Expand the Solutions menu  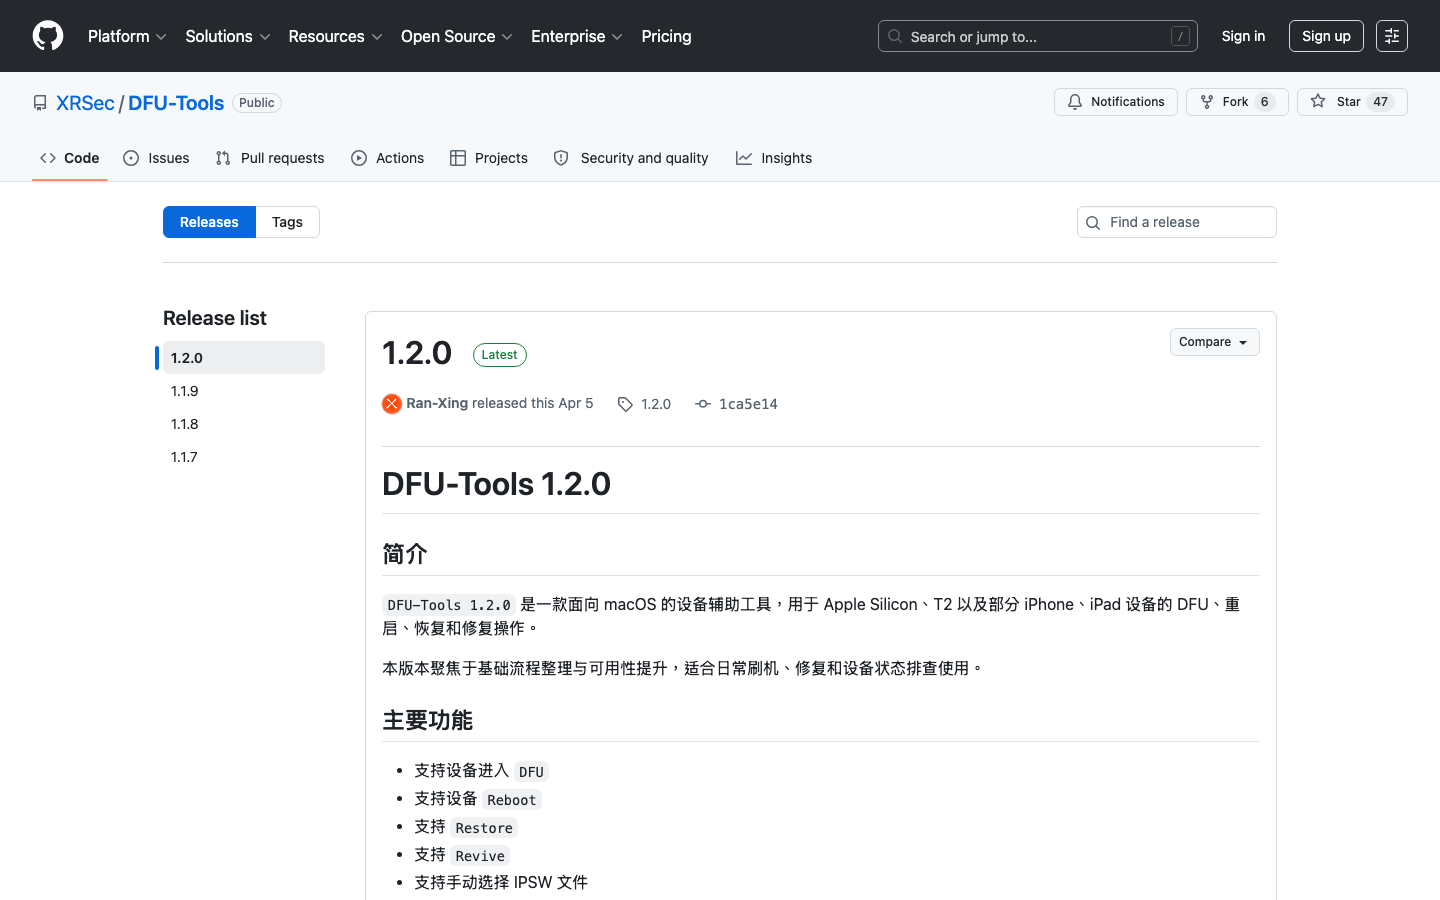coord(228,36)
